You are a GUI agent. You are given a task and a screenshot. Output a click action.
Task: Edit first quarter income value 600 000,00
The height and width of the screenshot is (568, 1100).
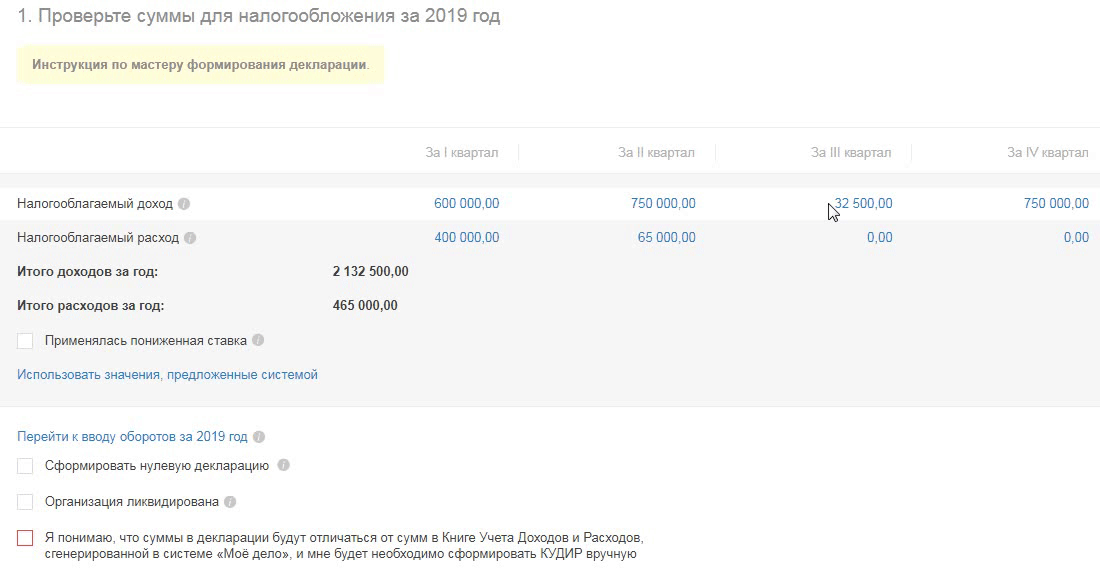tap(466, 203)
